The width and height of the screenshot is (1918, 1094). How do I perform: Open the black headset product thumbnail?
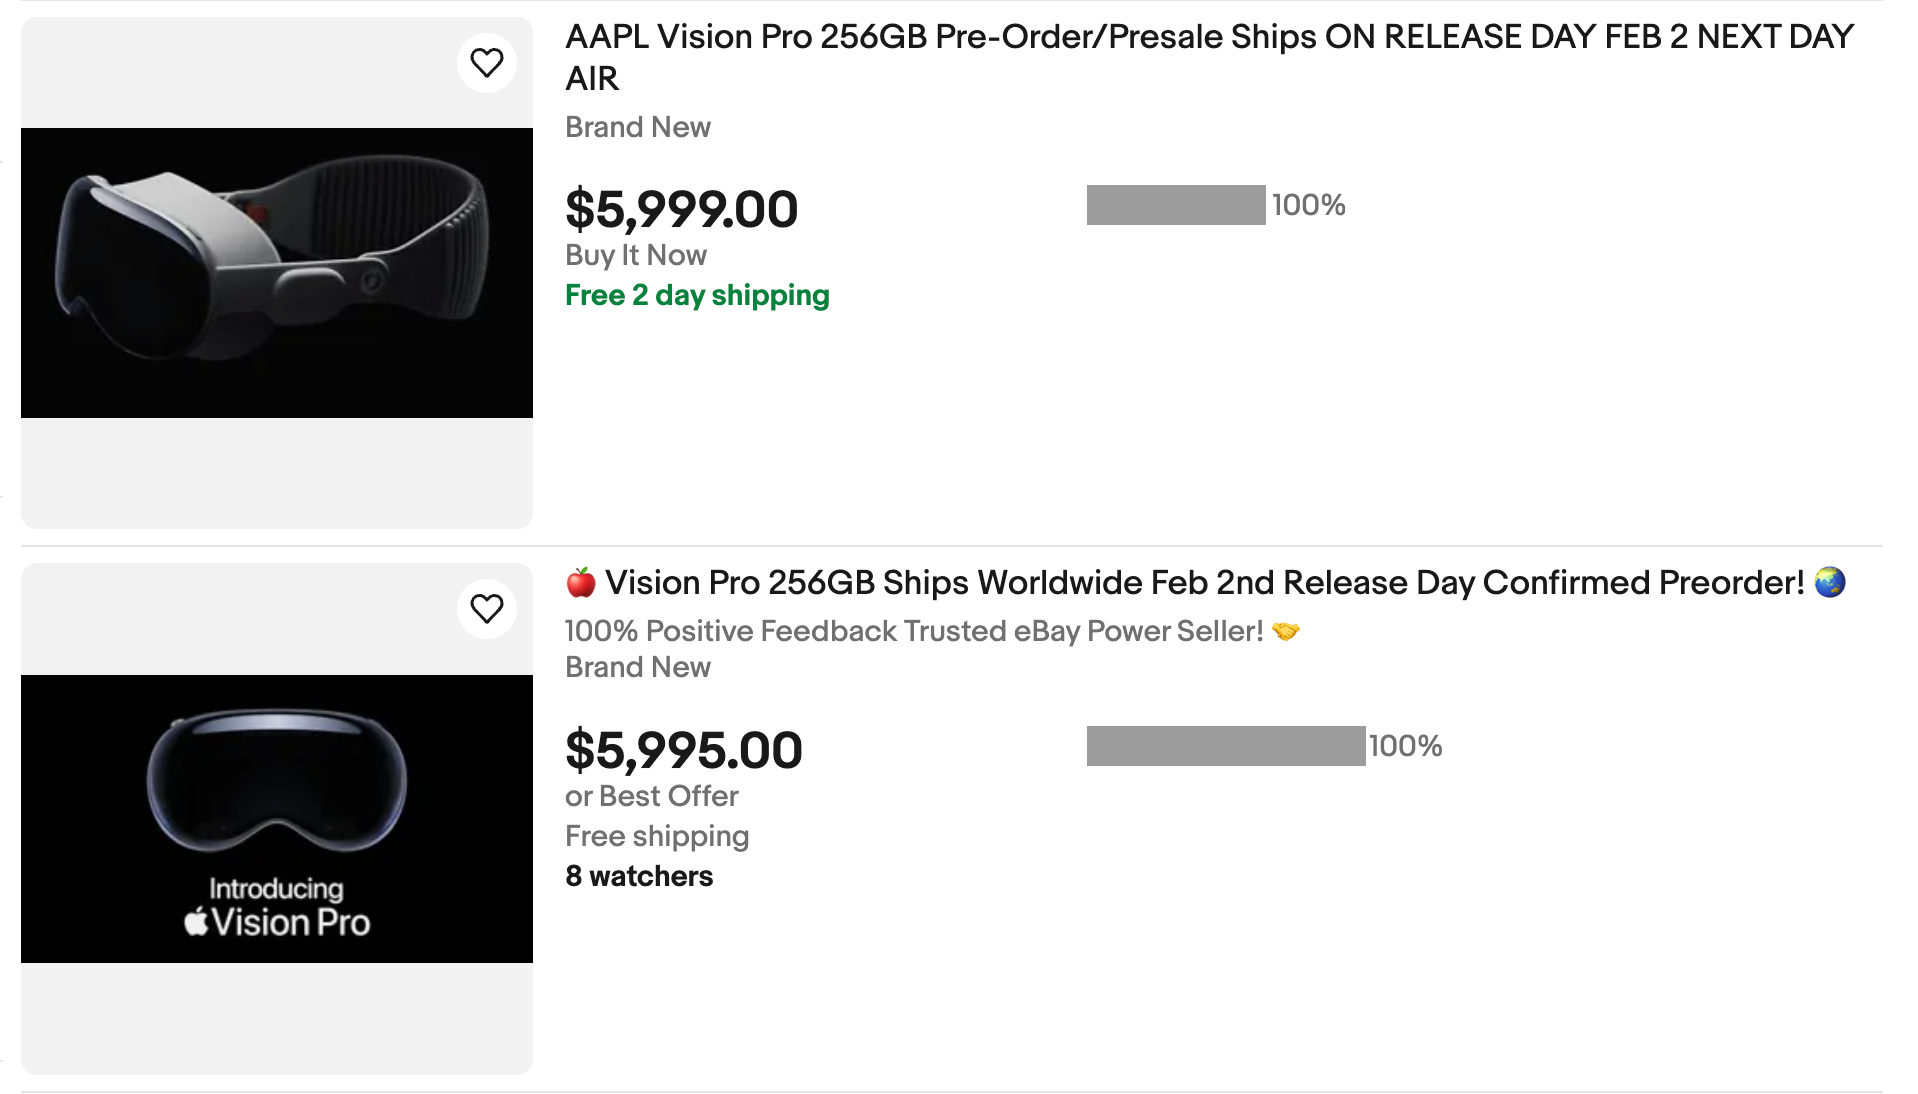pyautogui.click(x=276, y=272)
